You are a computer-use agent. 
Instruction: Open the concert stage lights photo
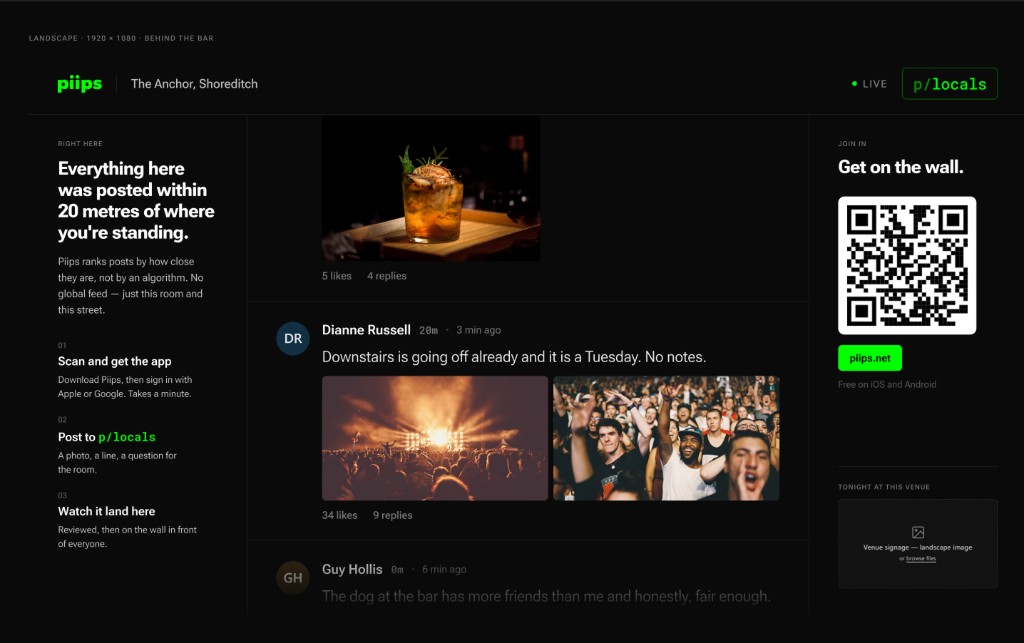435,438
